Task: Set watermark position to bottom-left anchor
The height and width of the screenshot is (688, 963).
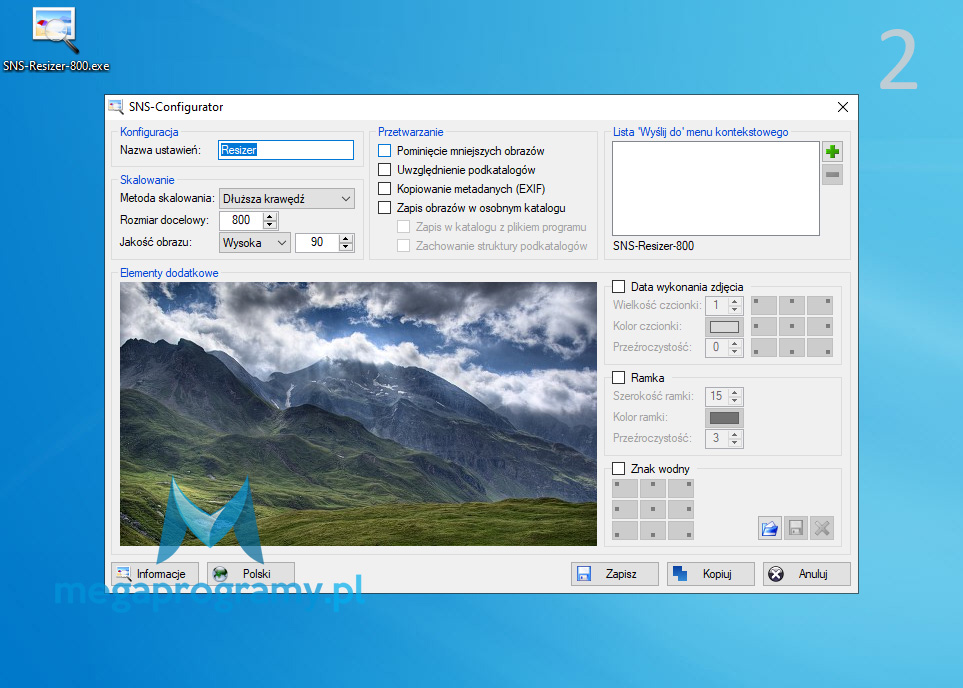Action: 625,530
